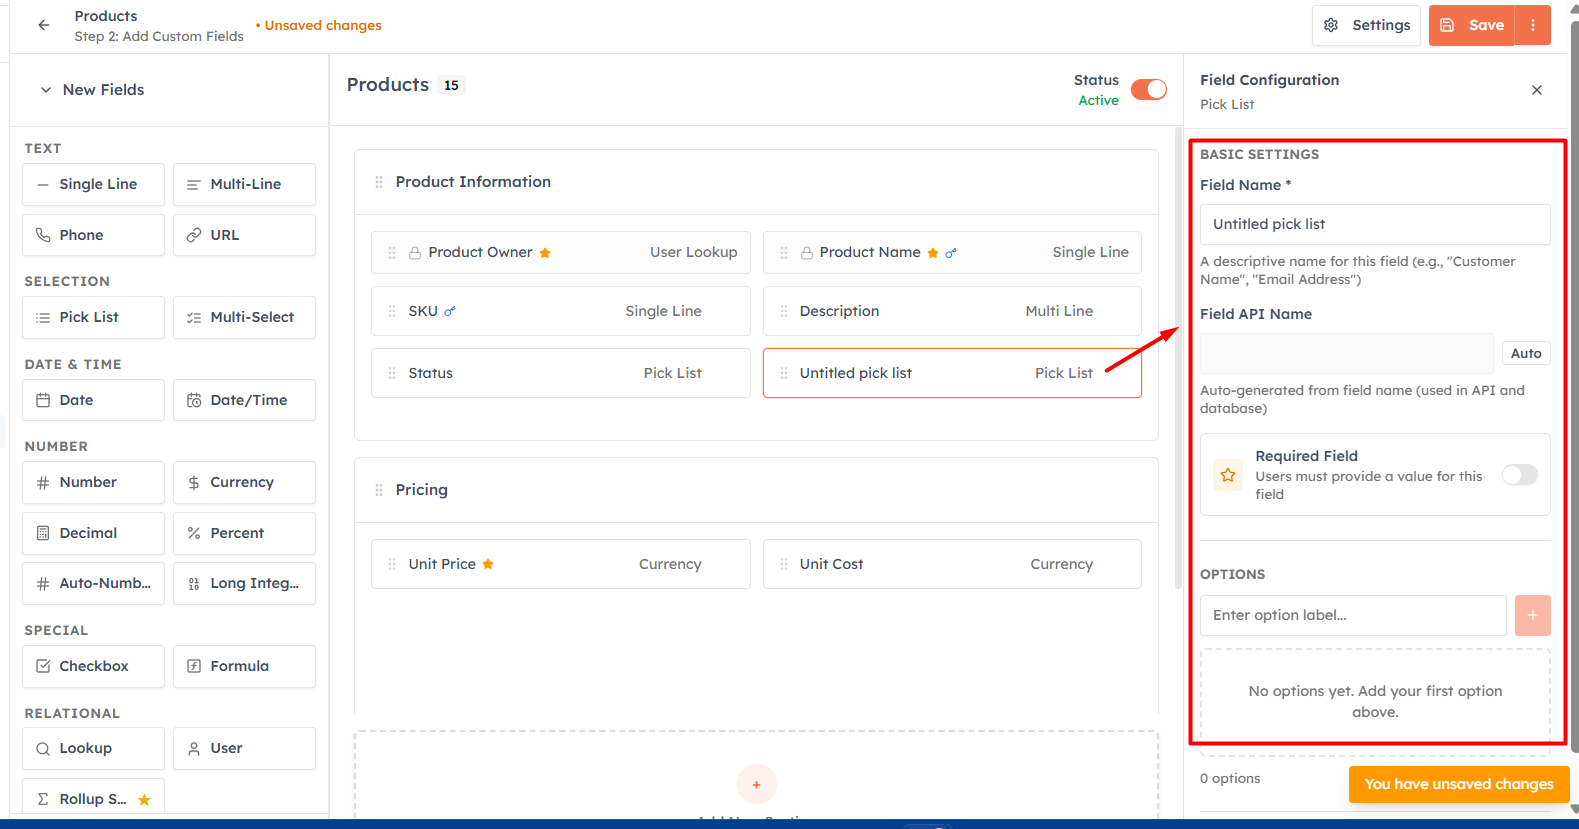Click the Field API Name input
The image size is (1579, 829).
(1346, 353)
